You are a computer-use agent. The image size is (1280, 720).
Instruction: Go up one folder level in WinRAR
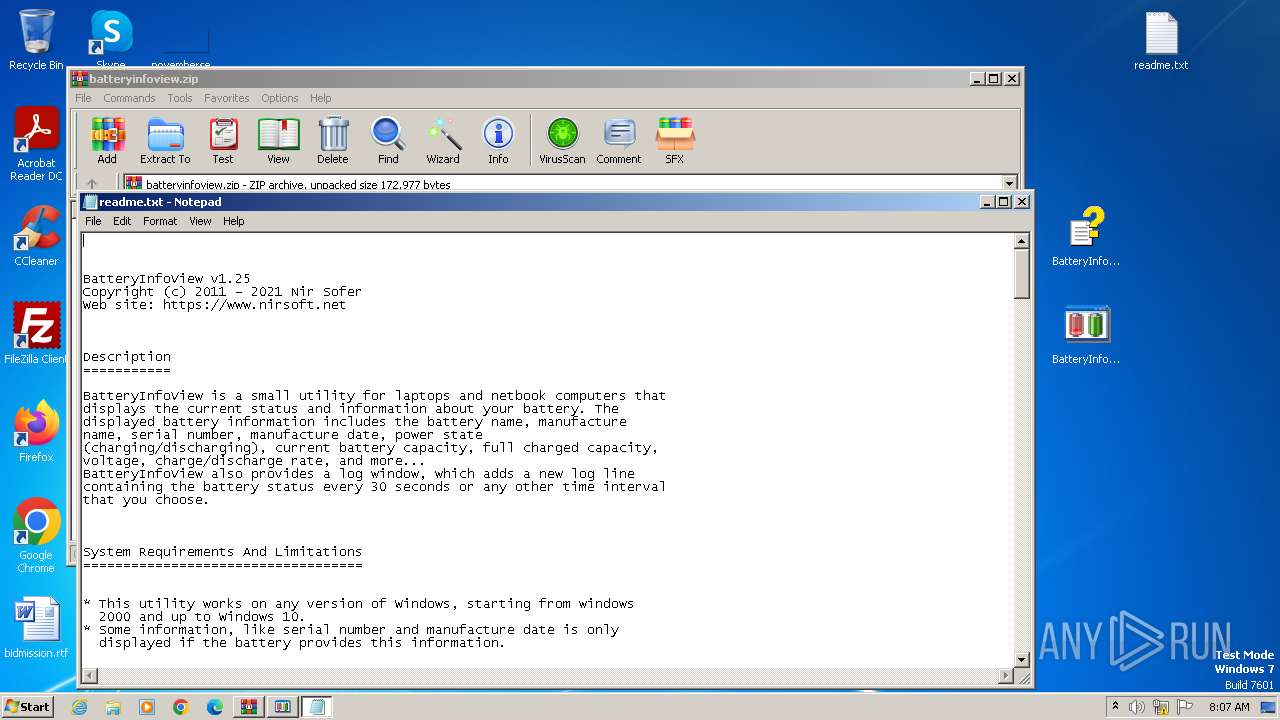[92, 184]
